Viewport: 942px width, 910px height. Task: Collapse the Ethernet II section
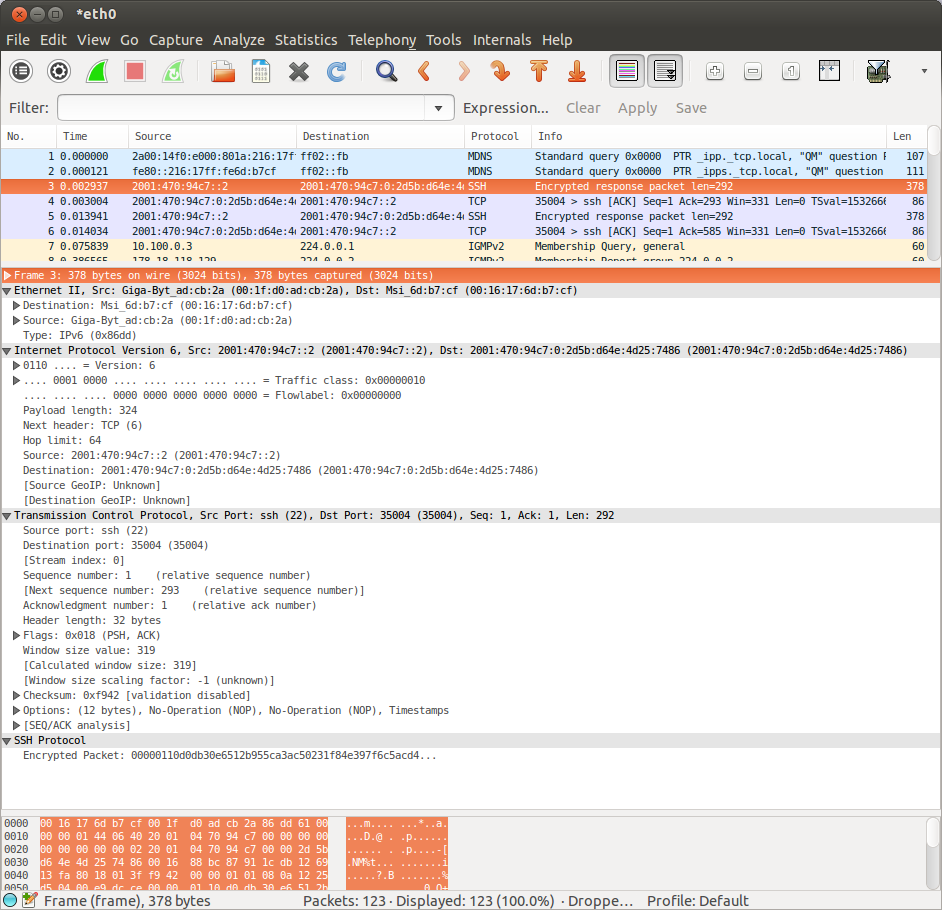coord(8,290)
